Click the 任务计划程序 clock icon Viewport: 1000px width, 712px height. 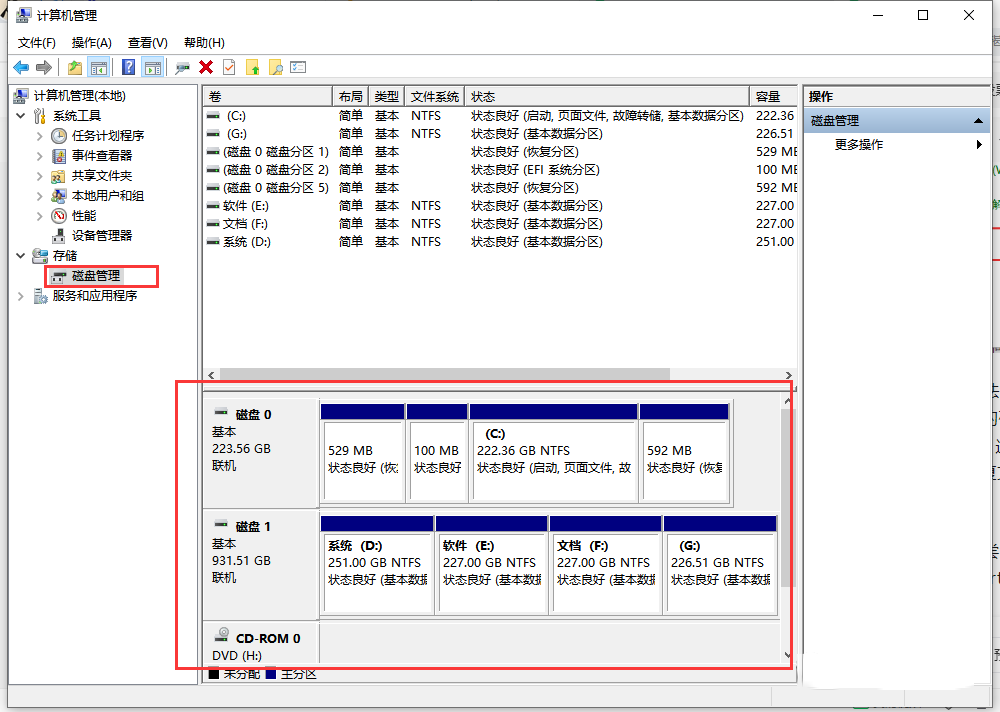pos(59,136)
